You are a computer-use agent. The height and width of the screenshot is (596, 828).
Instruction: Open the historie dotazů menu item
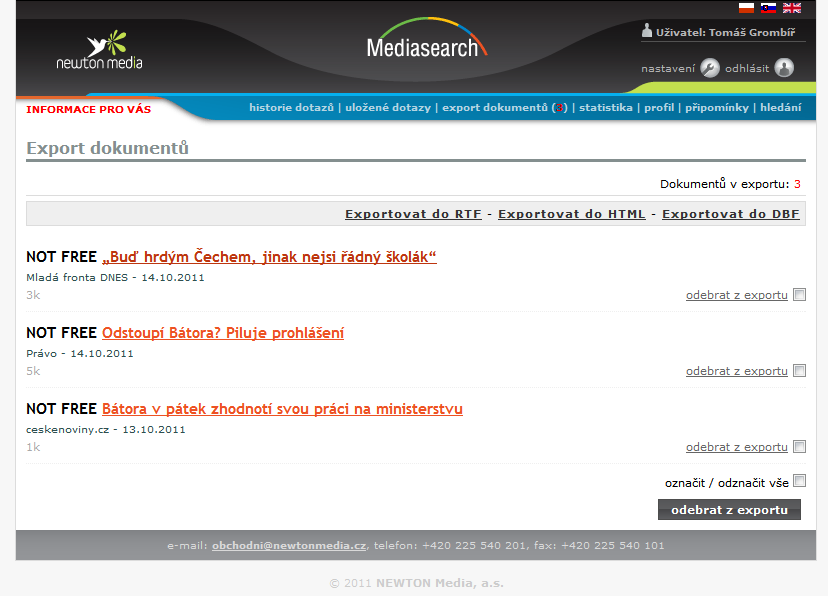(291, 108)
